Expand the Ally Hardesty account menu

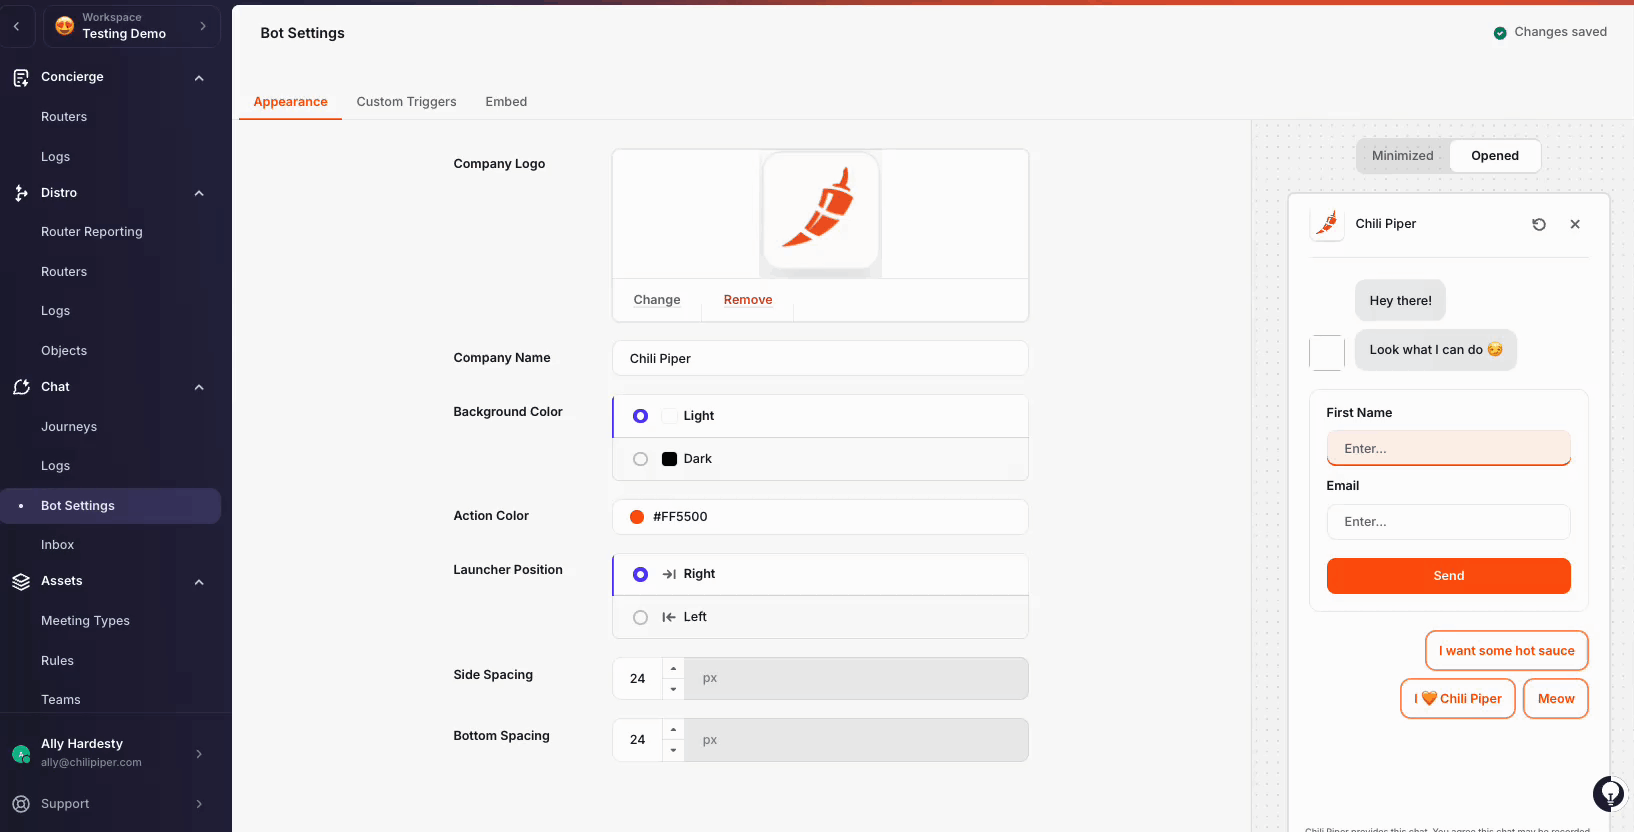coord(199,754)
